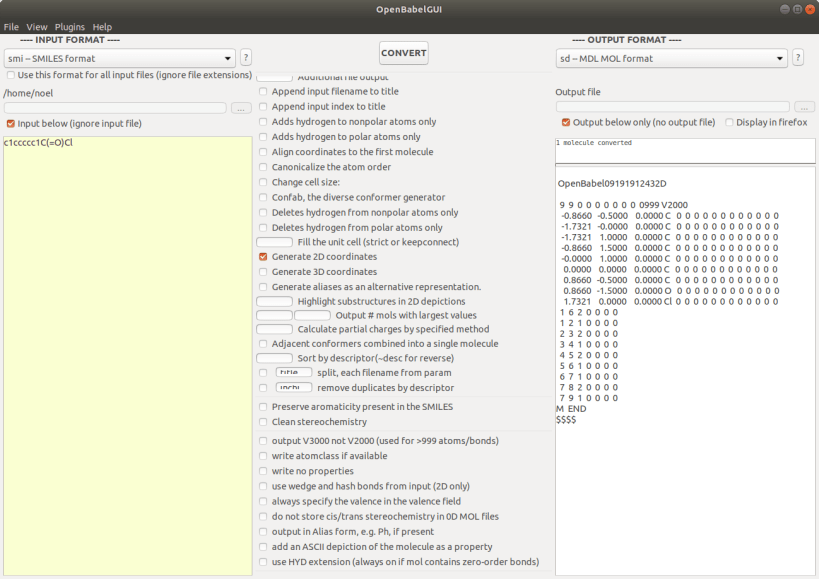Check 'output V3000 not V2000' option

(263, 441)
